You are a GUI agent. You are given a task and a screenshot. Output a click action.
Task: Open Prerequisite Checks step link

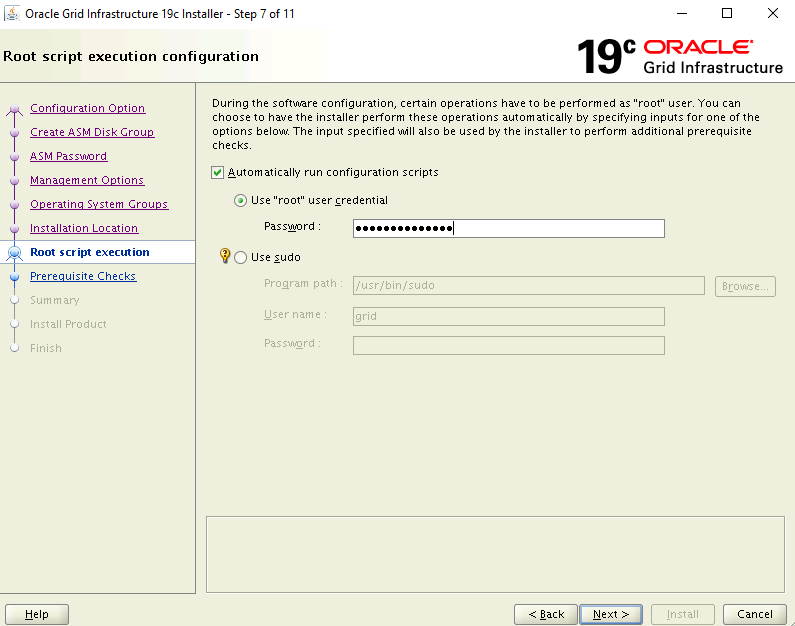(83, 276)
